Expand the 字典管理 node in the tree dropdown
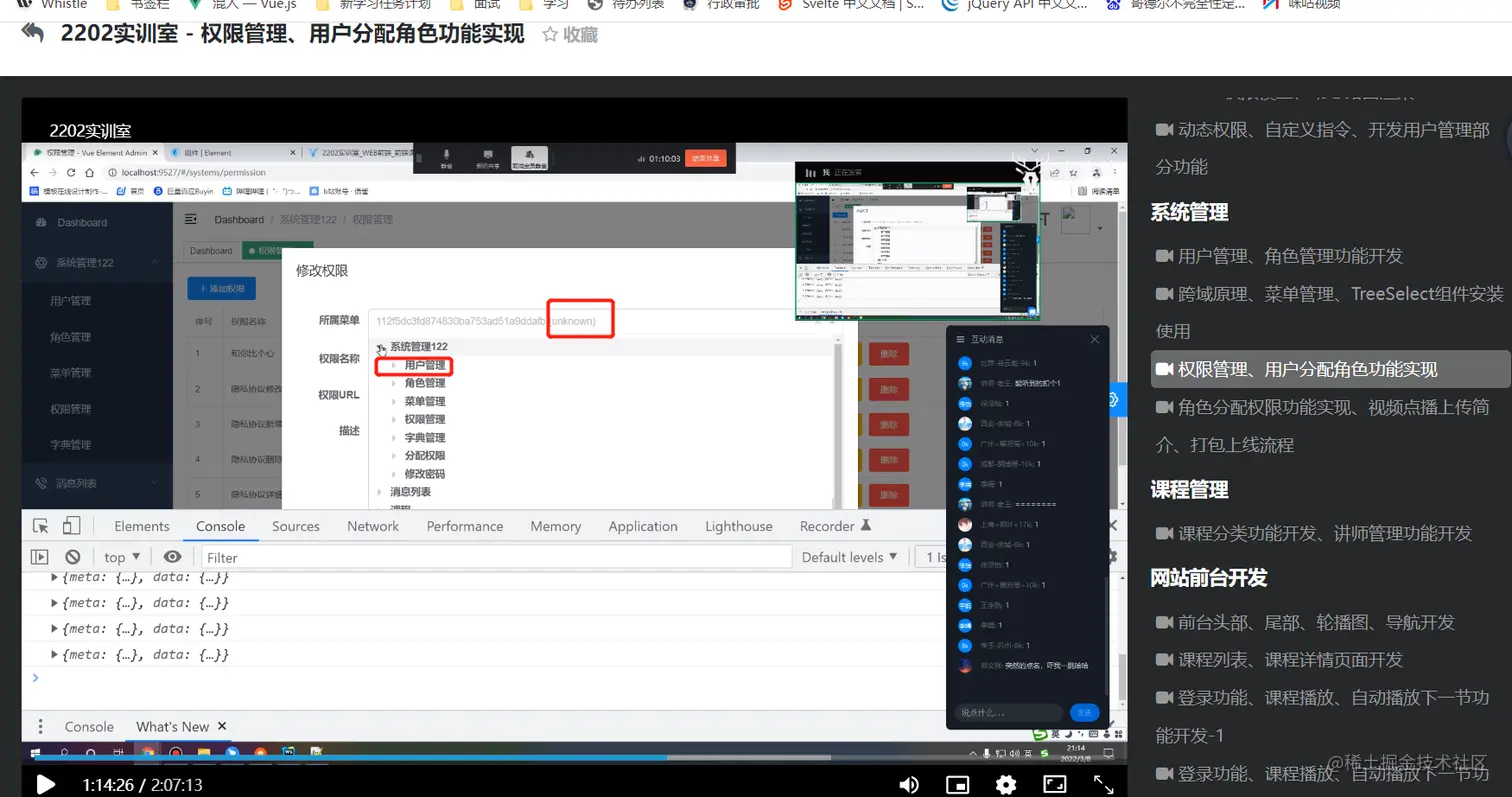 (395, 437)
